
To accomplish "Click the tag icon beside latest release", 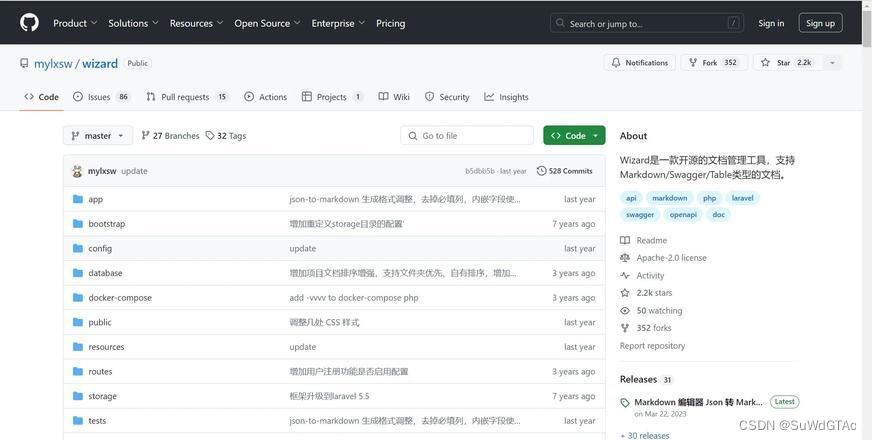I will (625, 402).
